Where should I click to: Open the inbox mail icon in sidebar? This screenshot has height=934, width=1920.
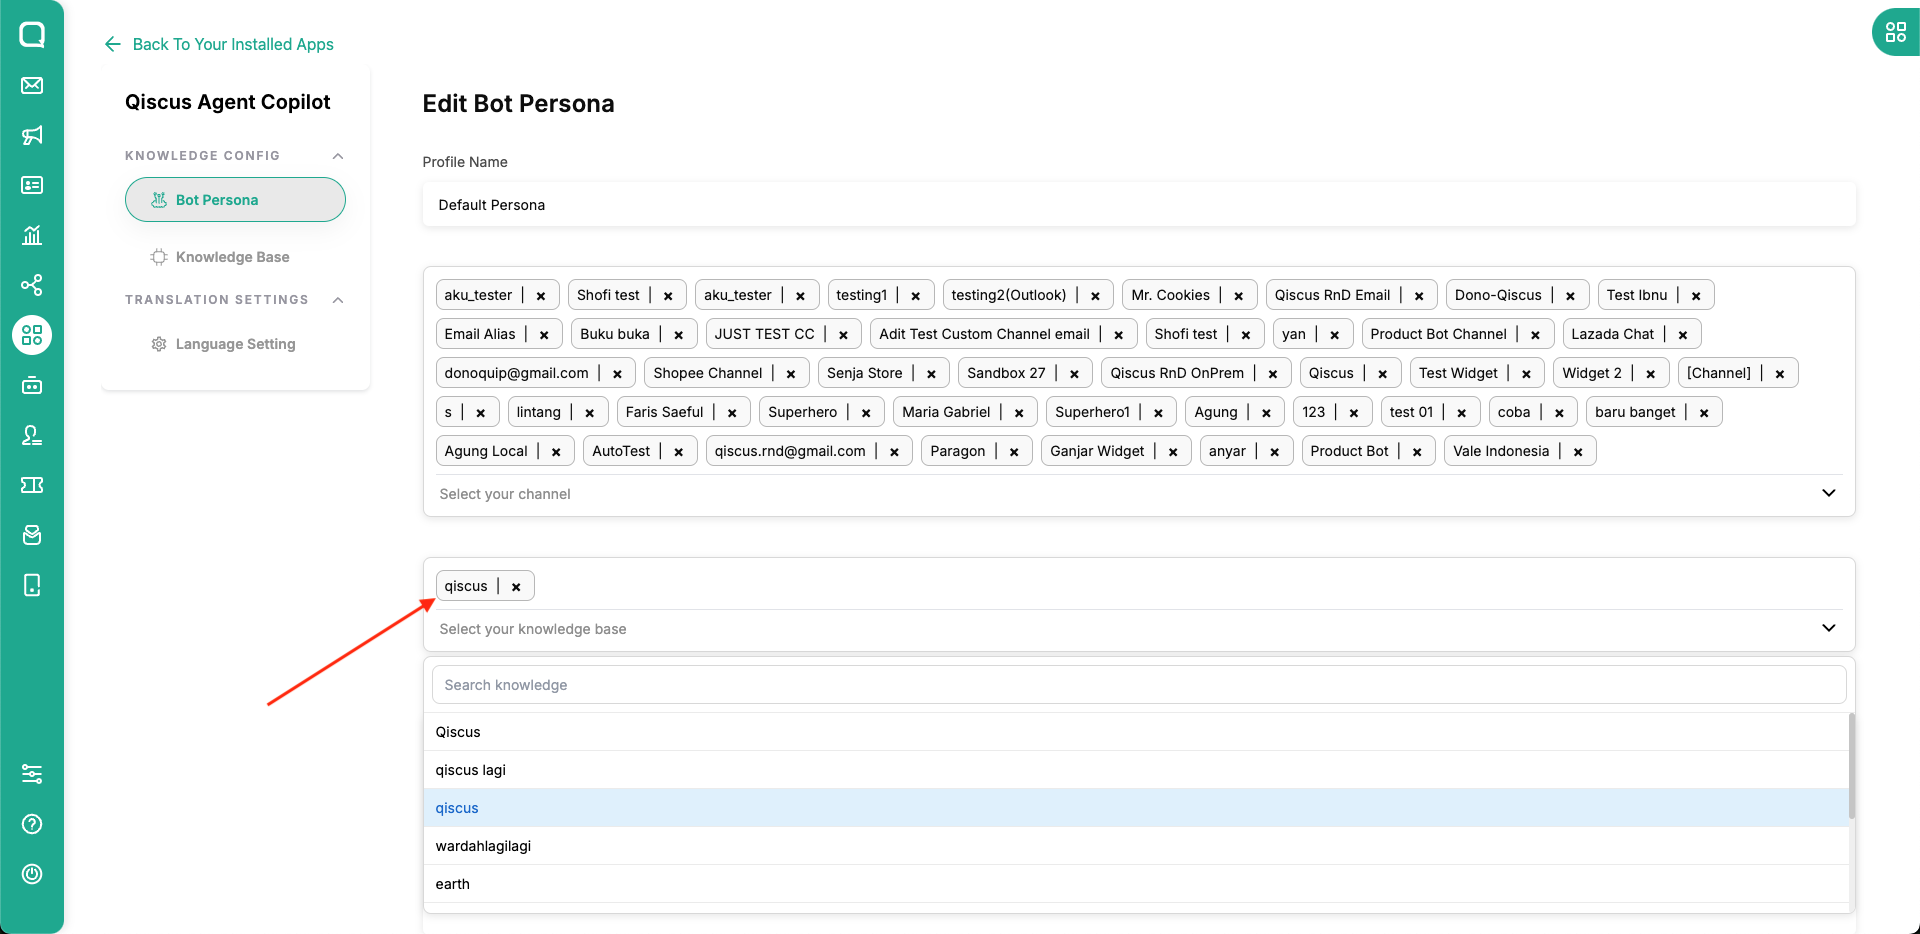[32, 85]
